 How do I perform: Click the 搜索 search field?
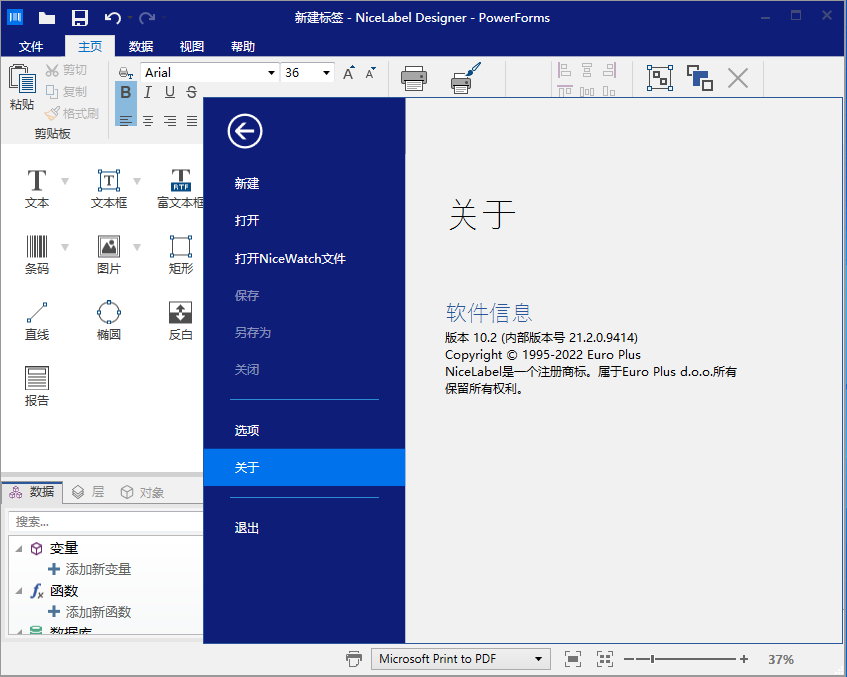tap(105, 521)
